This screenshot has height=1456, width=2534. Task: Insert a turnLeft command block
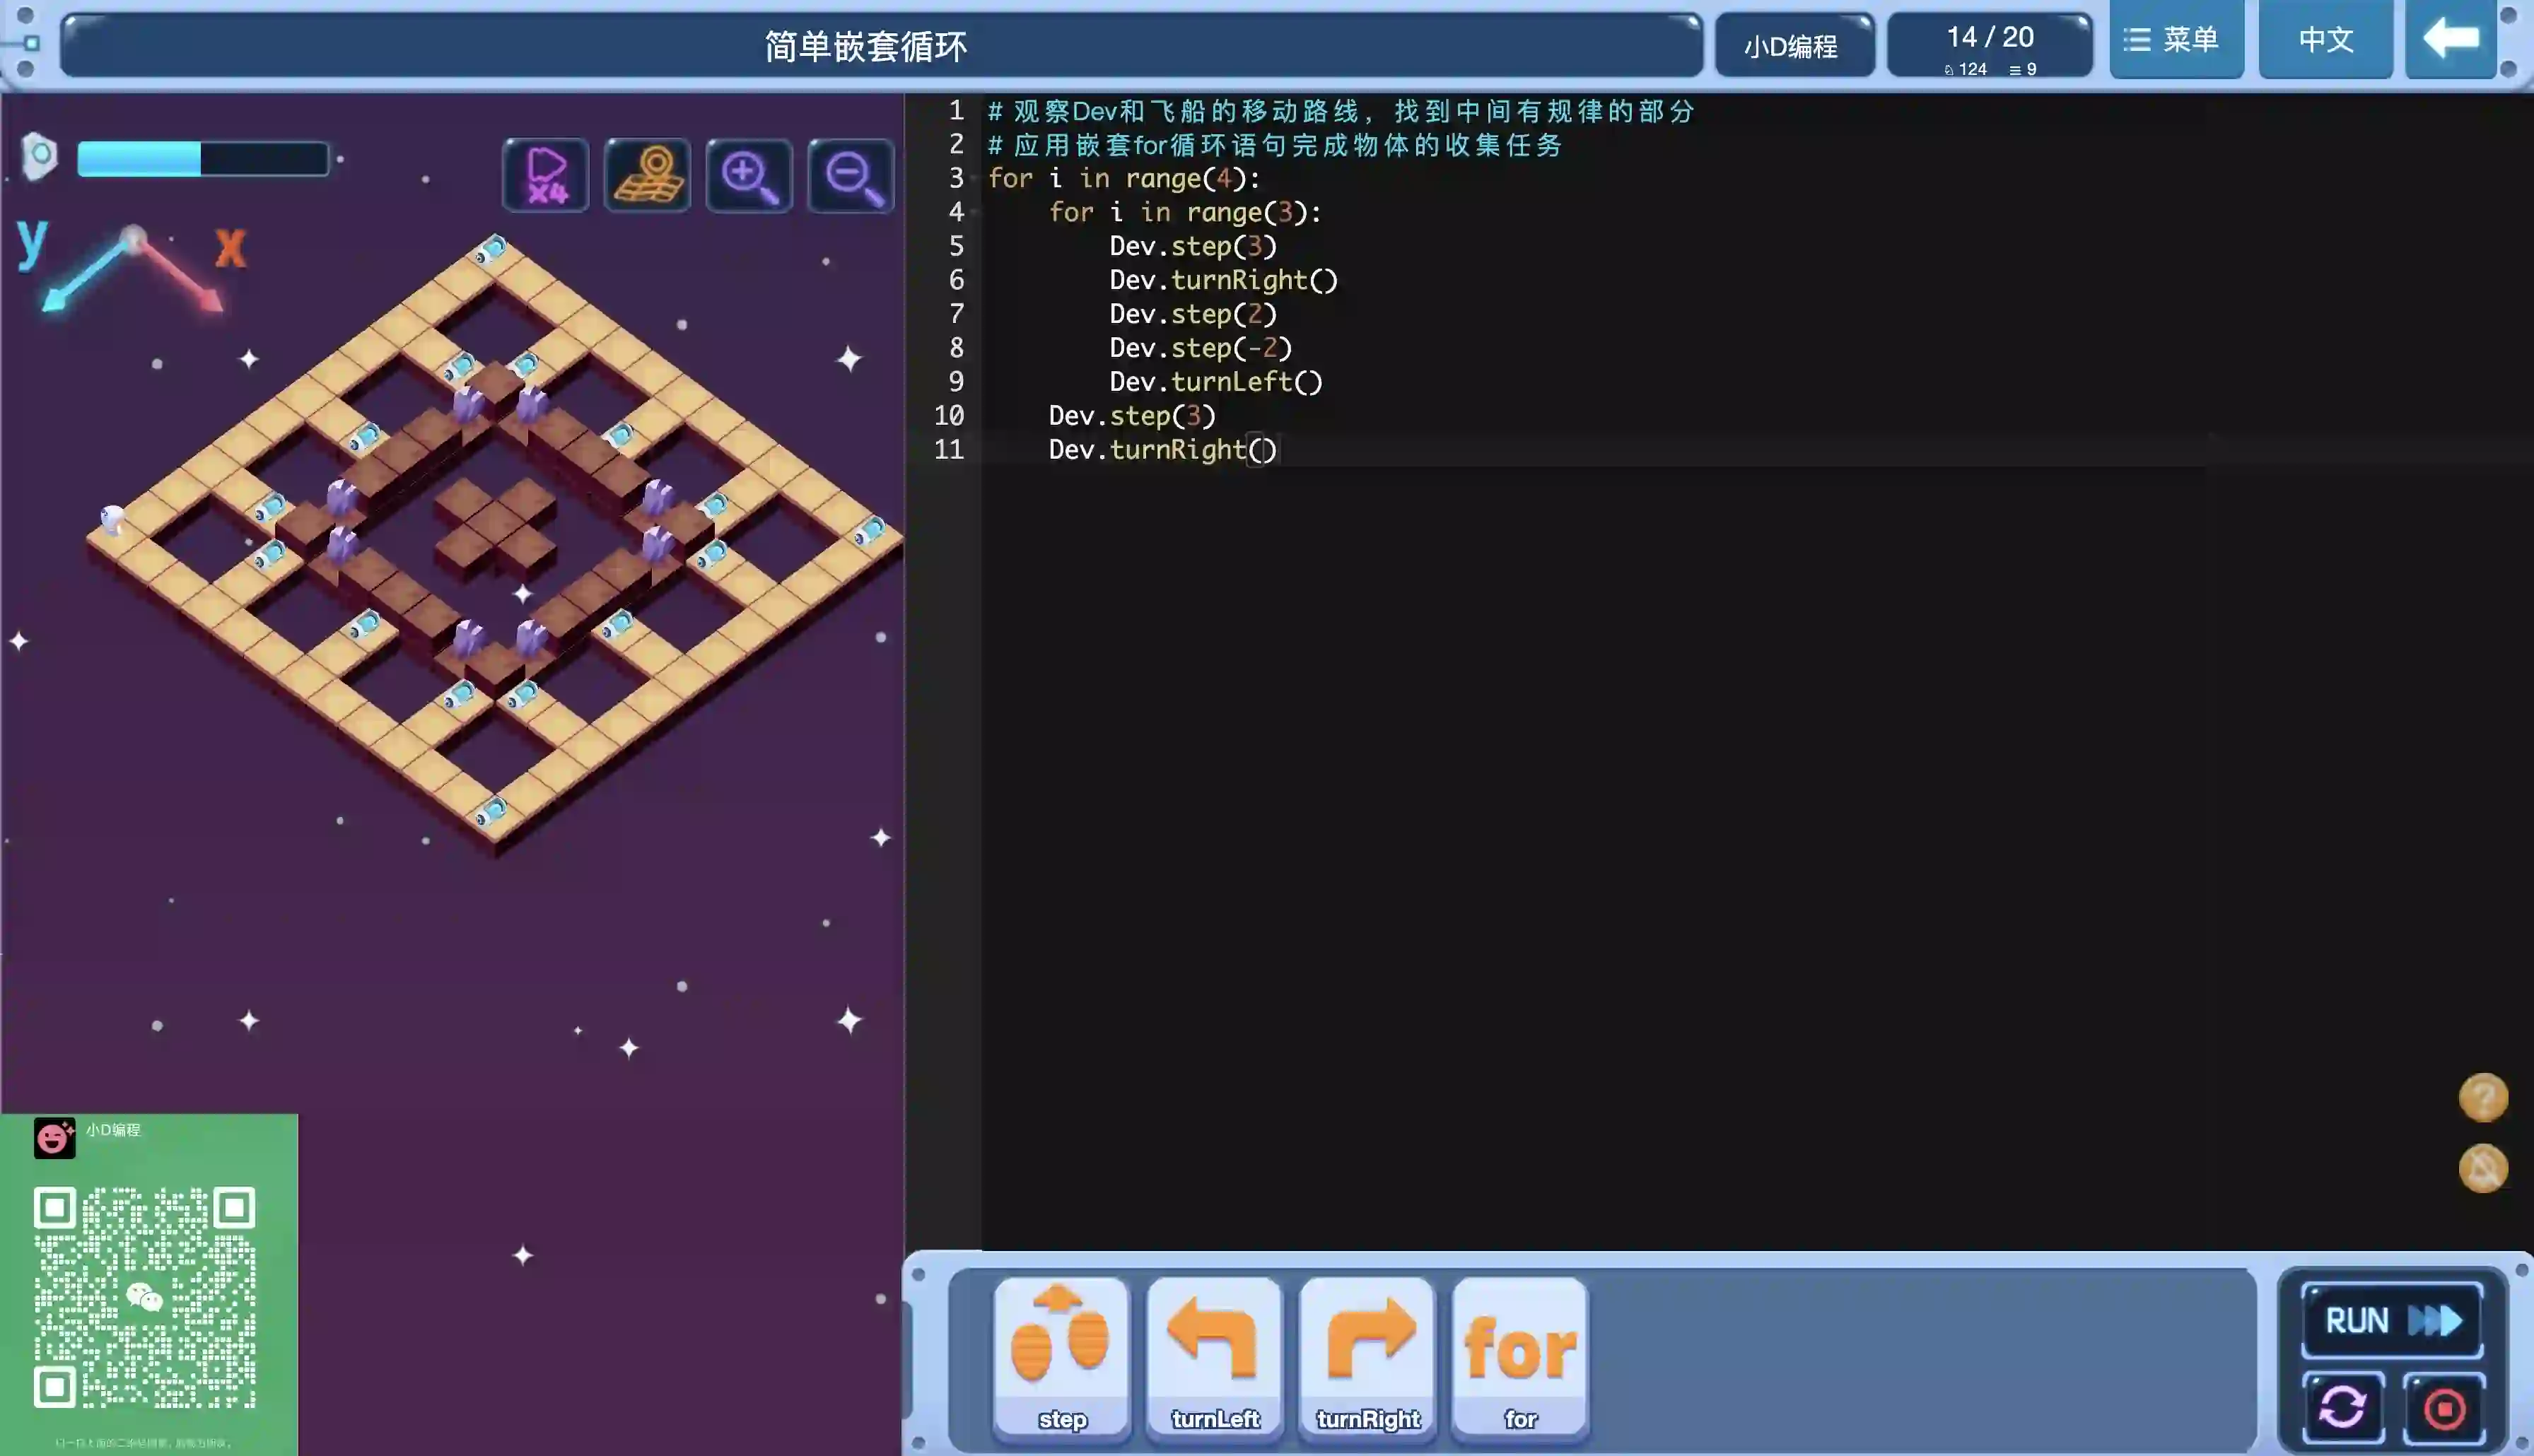pyautogui.click(x=1214, y=1356)
